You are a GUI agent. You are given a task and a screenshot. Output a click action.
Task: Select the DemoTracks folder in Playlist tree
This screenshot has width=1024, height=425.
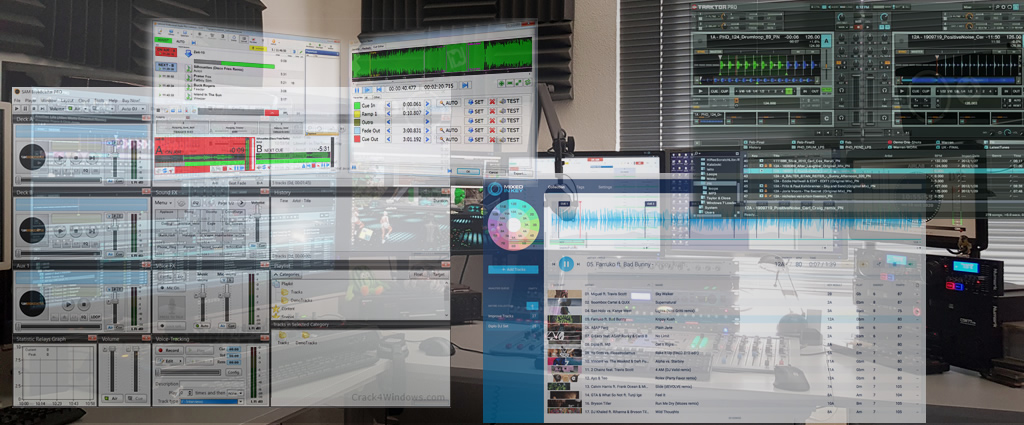point(298,300)
